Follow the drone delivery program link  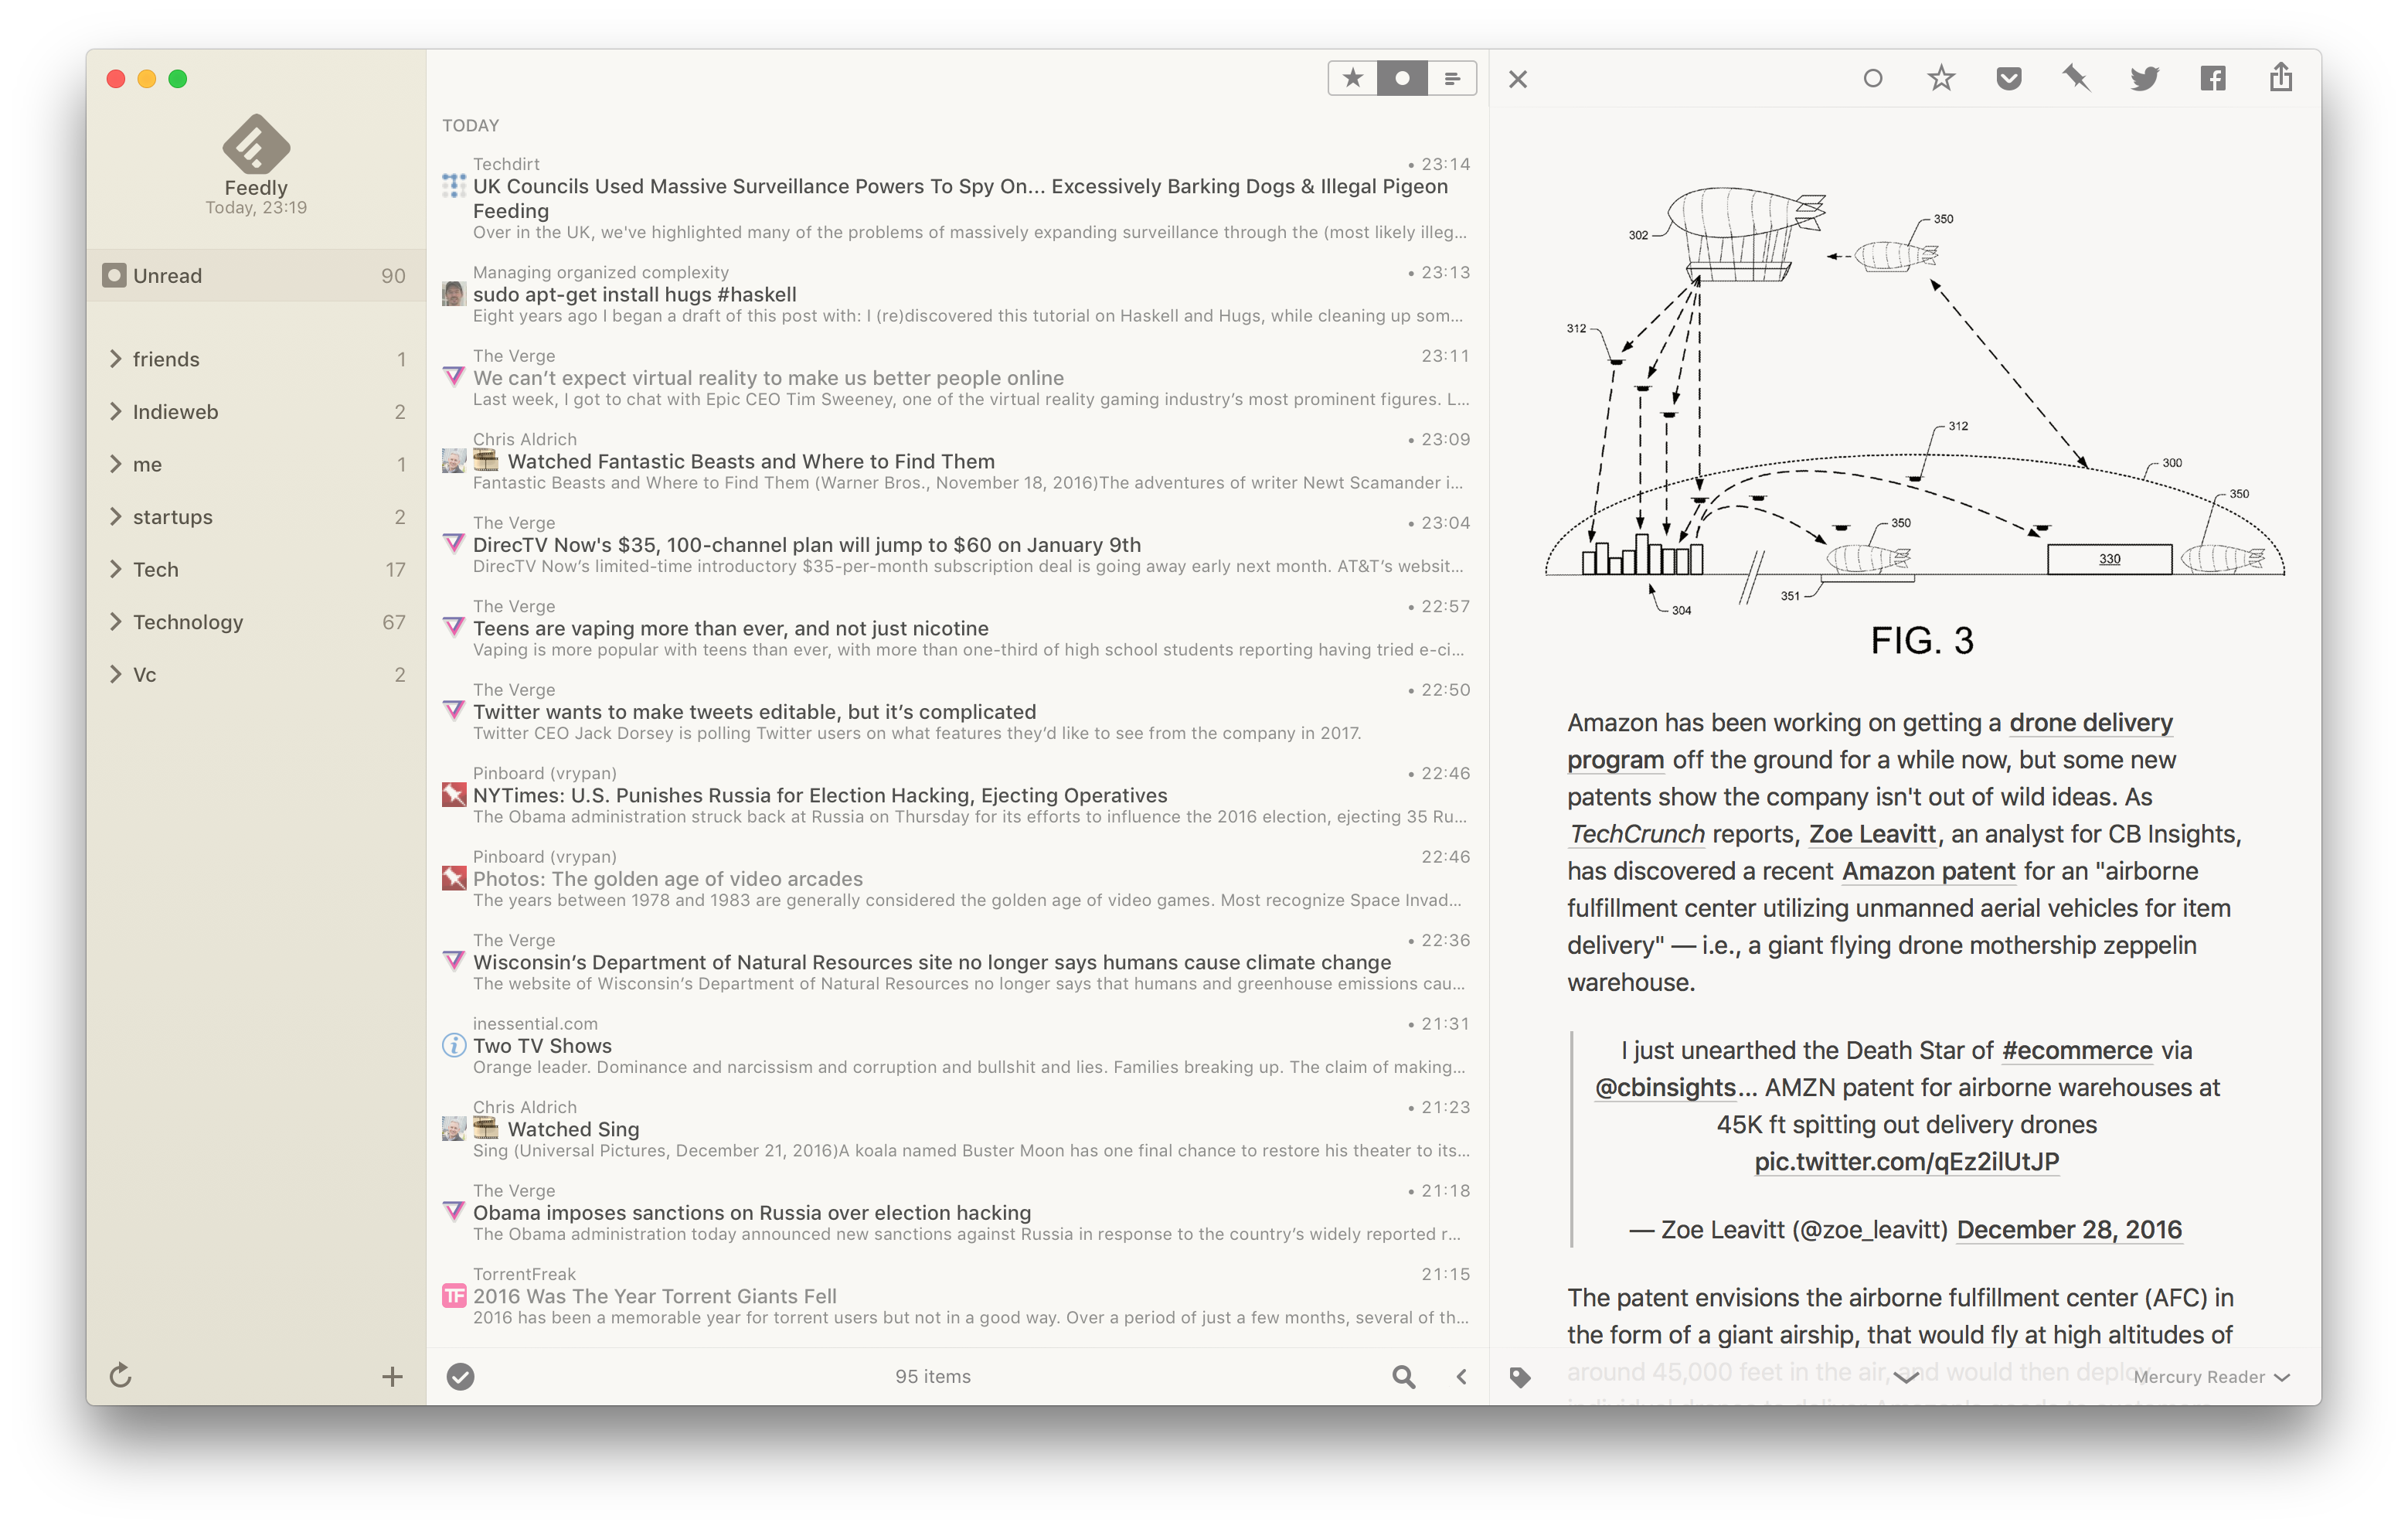pos(2090,723)
